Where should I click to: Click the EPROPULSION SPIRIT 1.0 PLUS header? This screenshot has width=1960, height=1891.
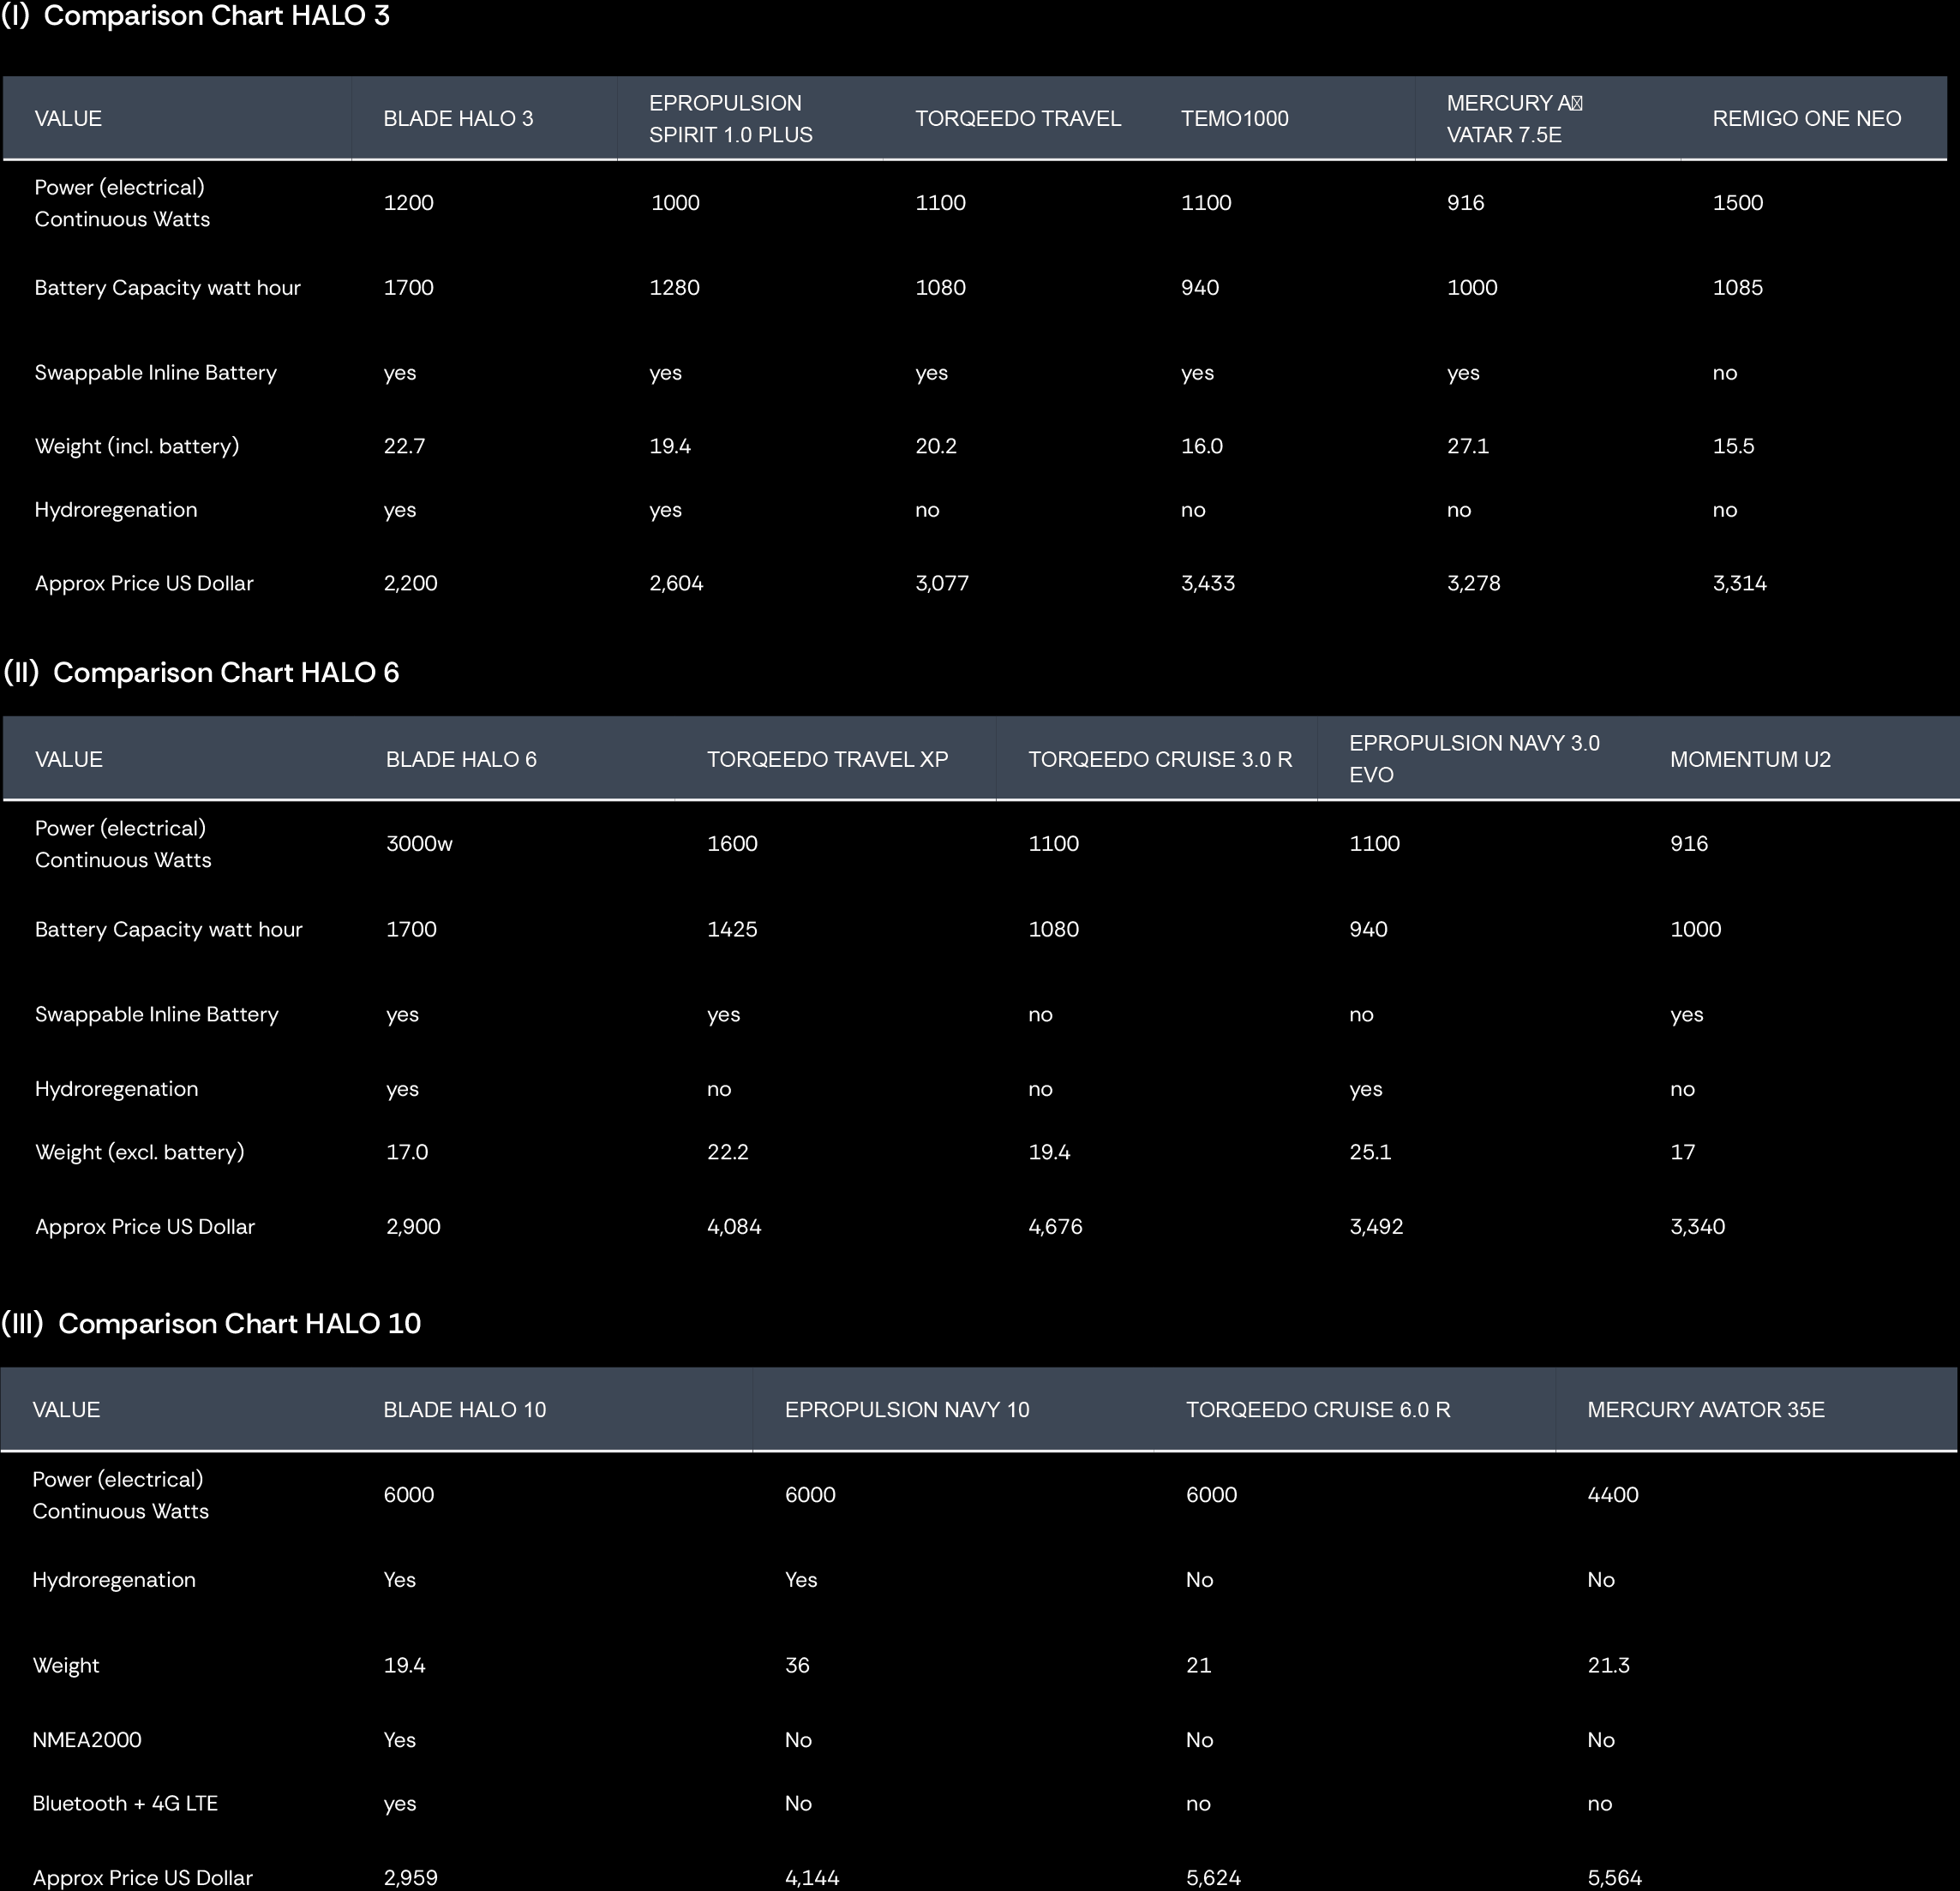tap(730, 118)
